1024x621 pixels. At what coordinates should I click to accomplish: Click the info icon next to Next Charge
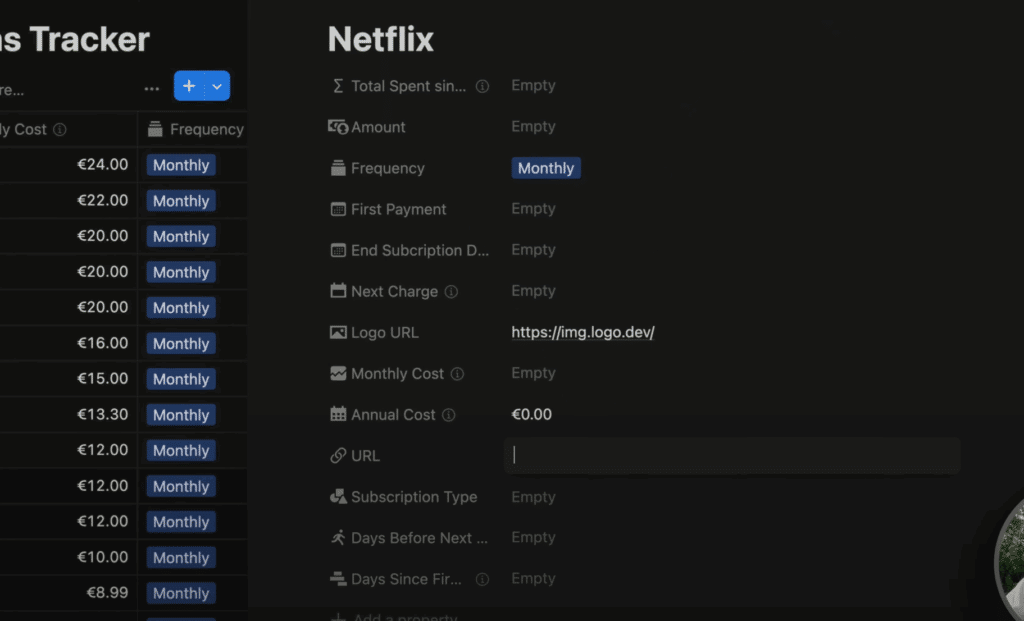coord(451,292)
